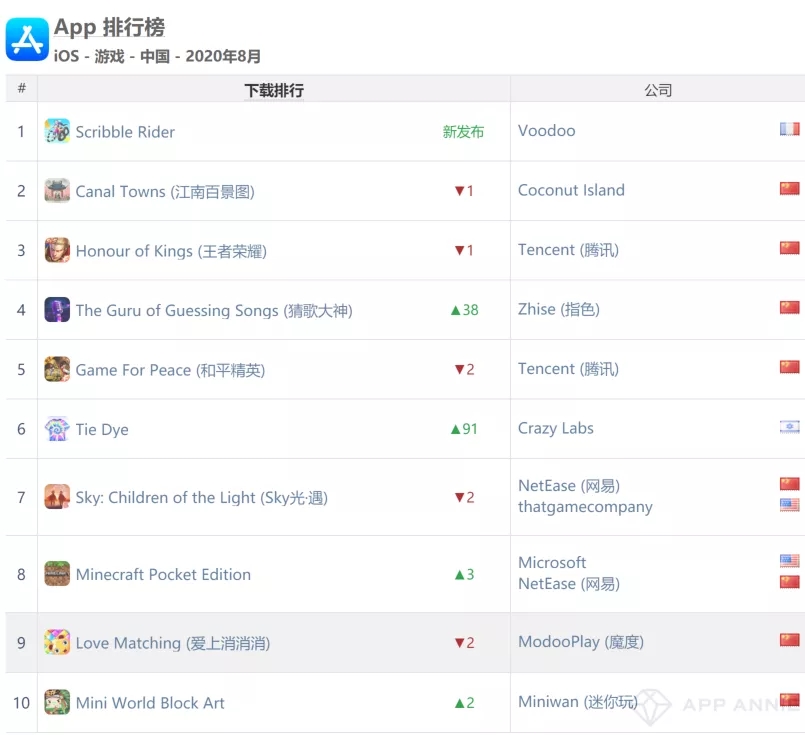Click The Guru of Guessing Songs icon

click(57, 310)
